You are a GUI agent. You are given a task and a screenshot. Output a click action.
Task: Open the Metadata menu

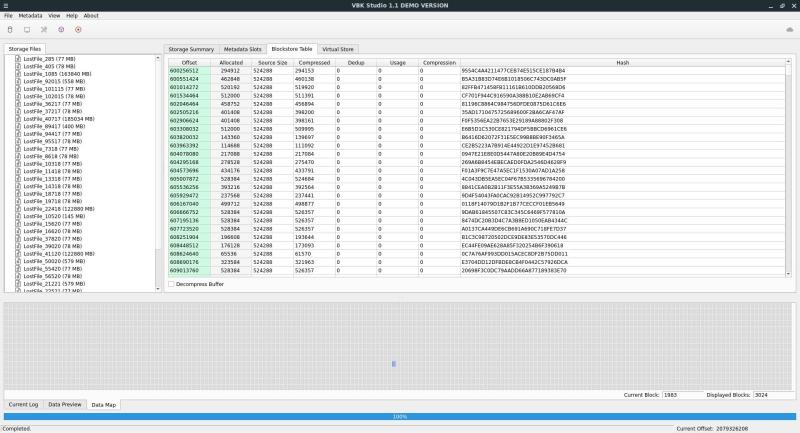tap(30, 16)
